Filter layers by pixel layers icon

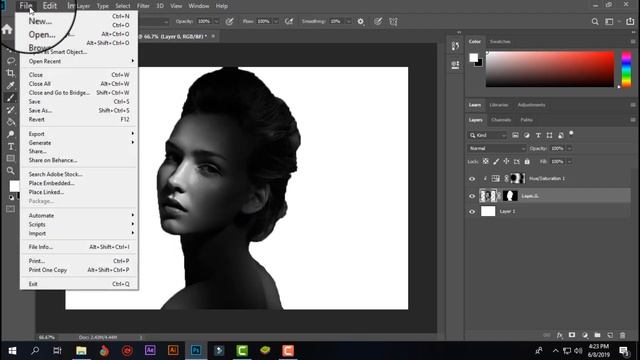pyautogui.click(x=515, y=135)
